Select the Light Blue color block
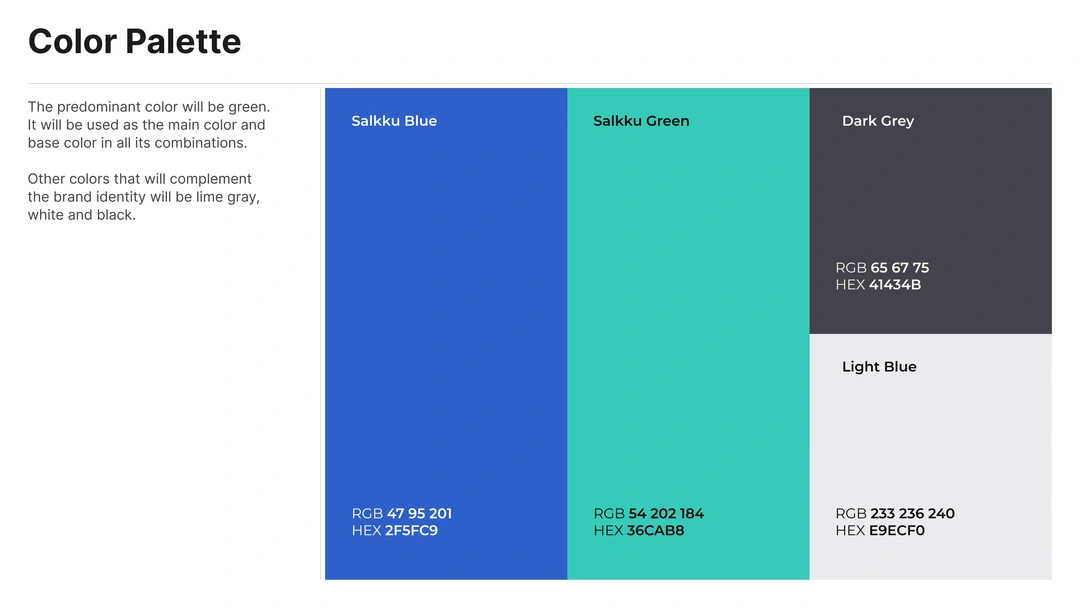This screenshot has height=608, width=1080. tap(930, 440)
